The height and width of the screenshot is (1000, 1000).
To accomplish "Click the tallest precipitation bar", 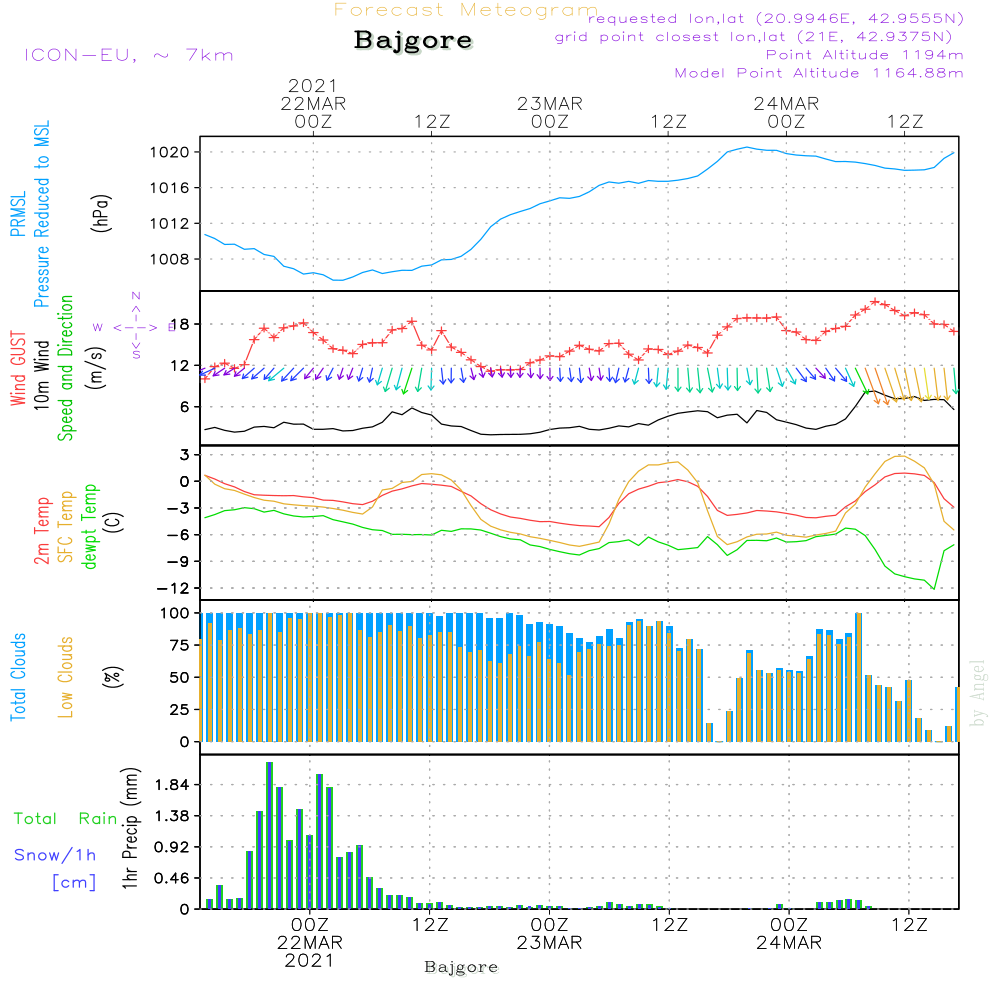I will pyautogui.click(x=270, y=835).
